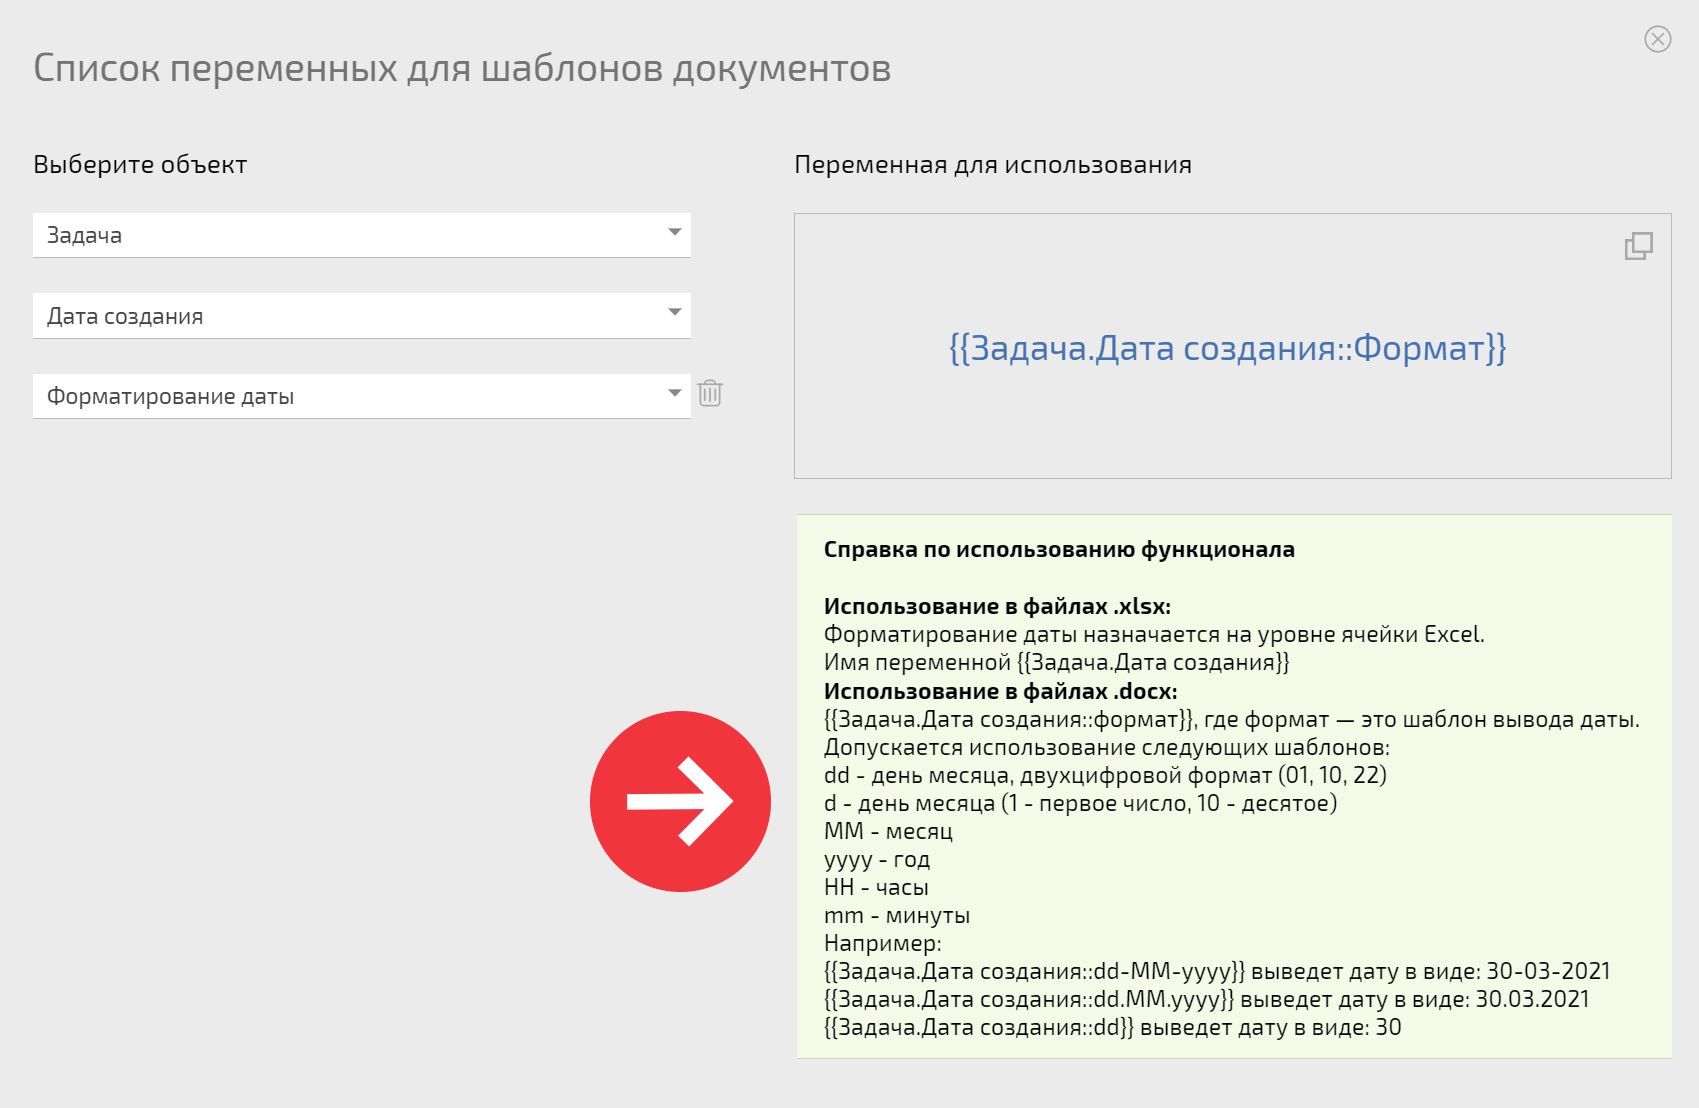Copy the variable to clipboard
Viewport: 1699px width, 1108px height.
[x=1638, y=246]
